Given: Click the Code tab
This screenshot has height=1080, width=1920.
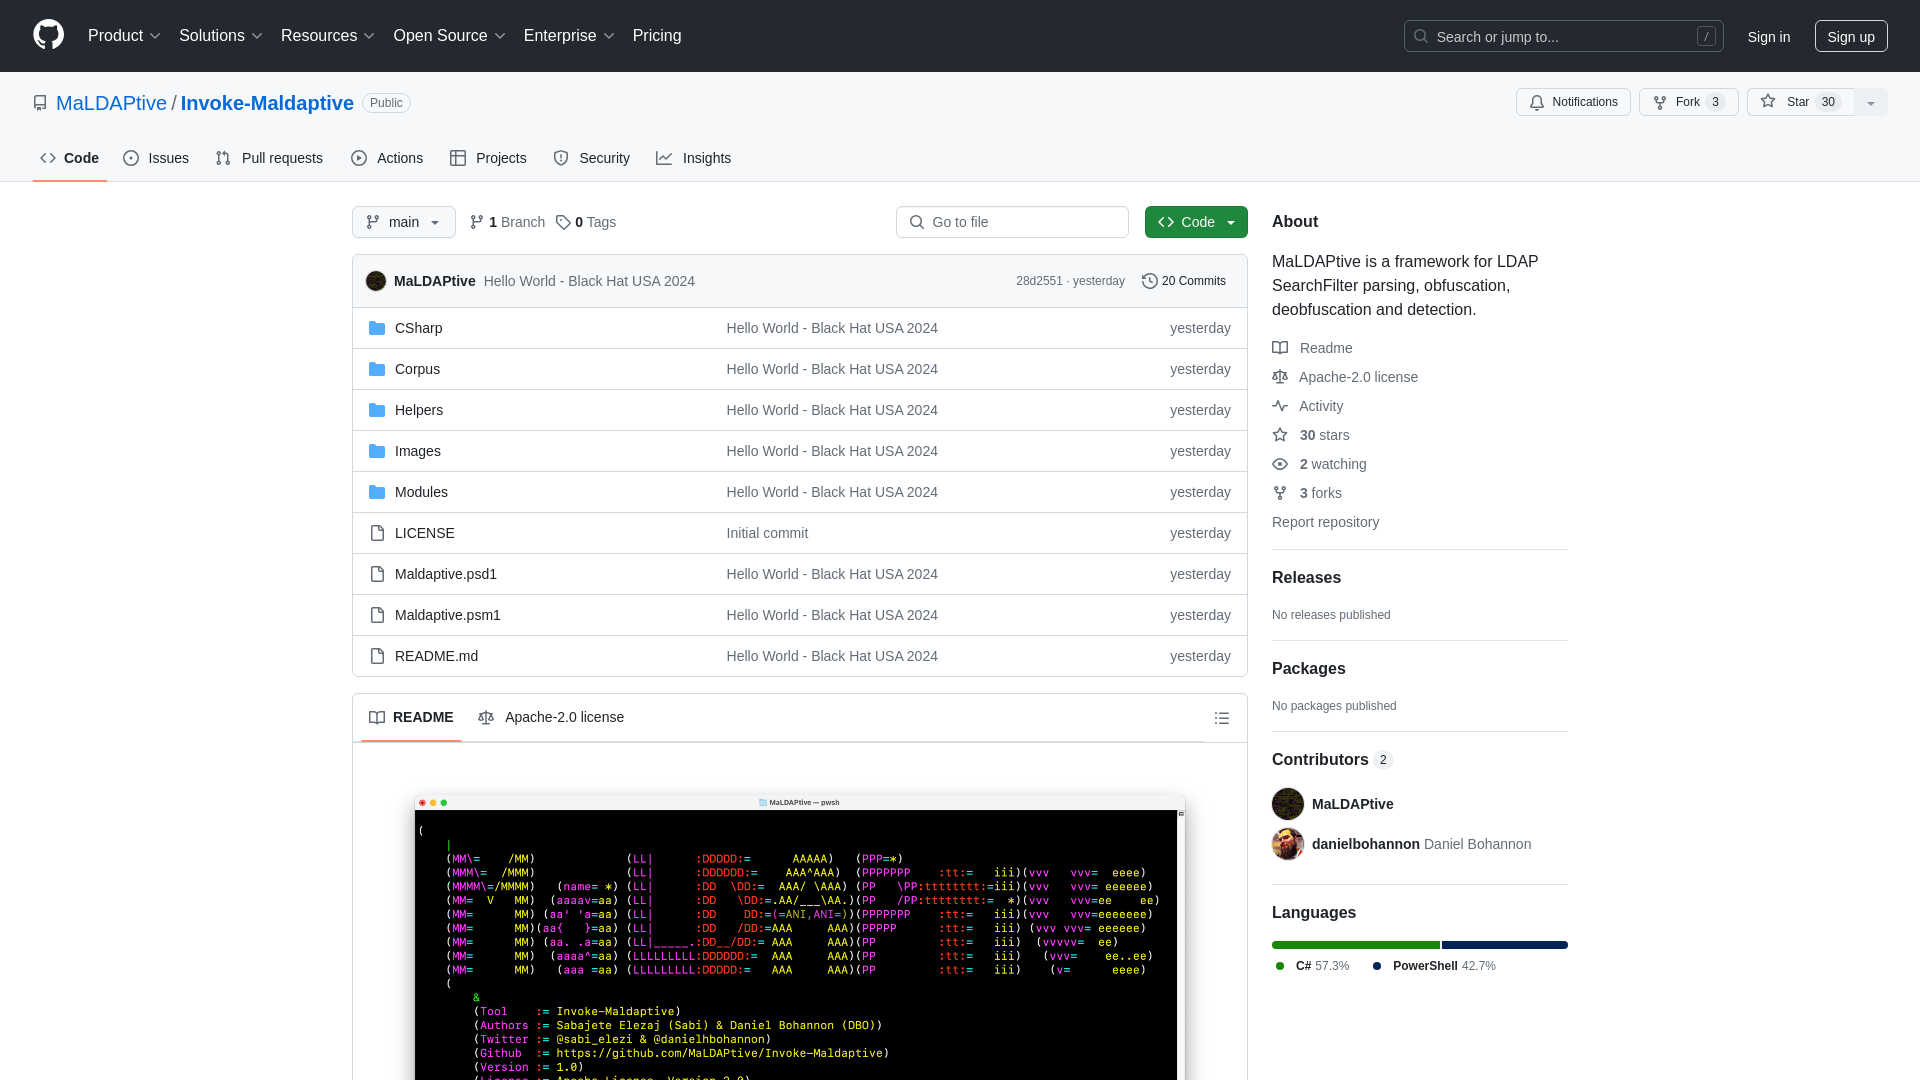Looking at the screenshot, I should [x=70, y=158].
